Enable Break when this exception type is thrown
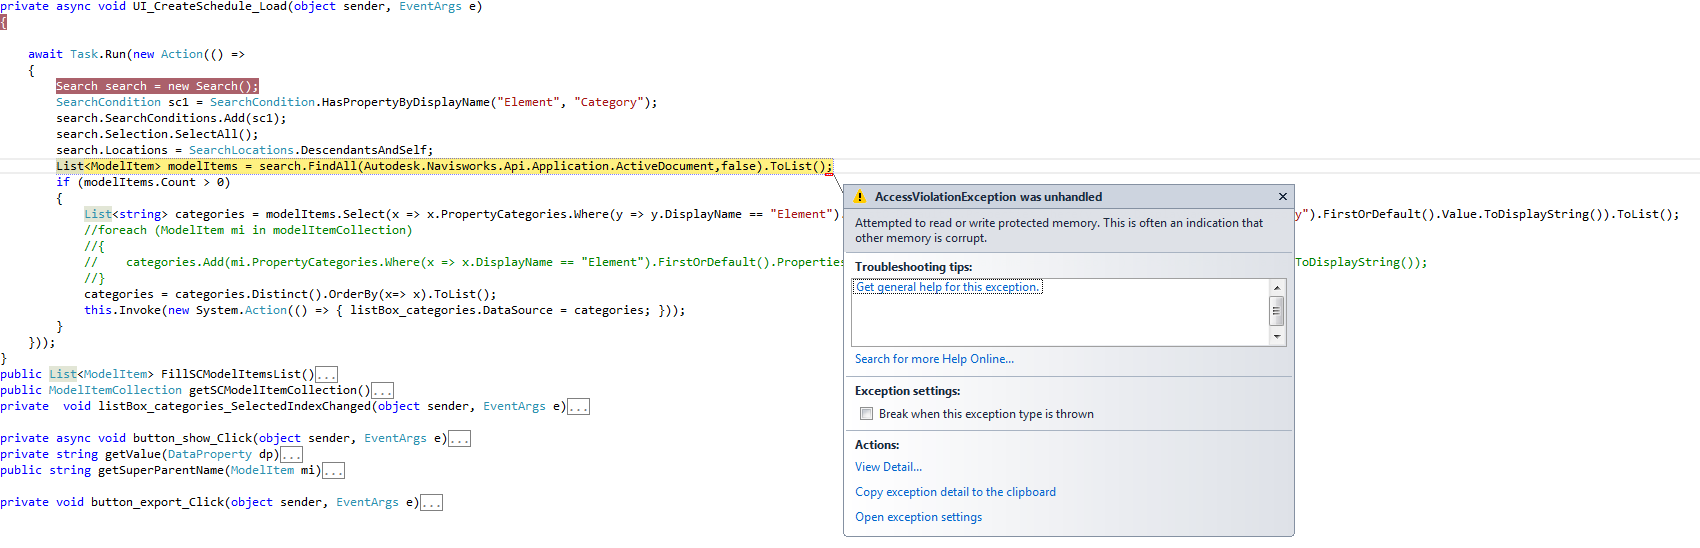1700x548 pixels. (x=867, y=414)
